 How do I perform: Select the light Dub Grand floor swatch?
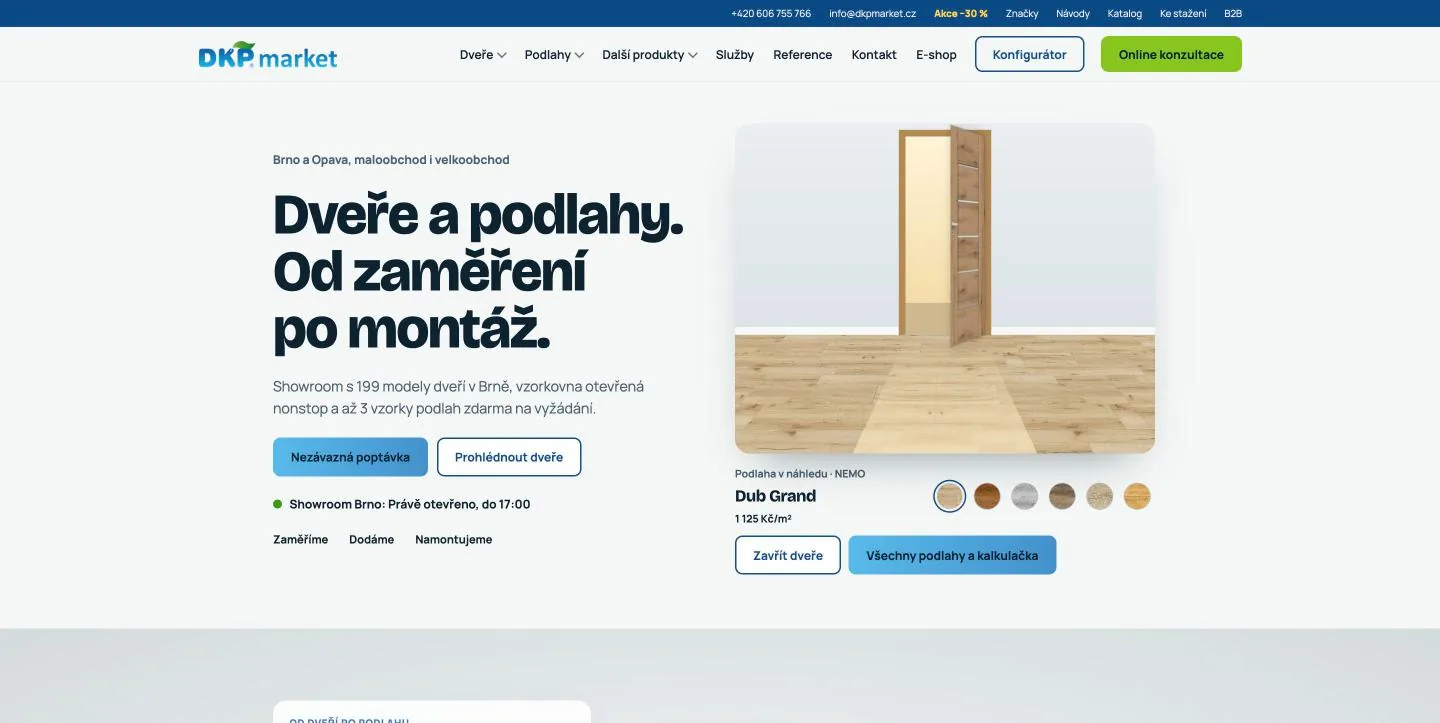click(950, 496)
